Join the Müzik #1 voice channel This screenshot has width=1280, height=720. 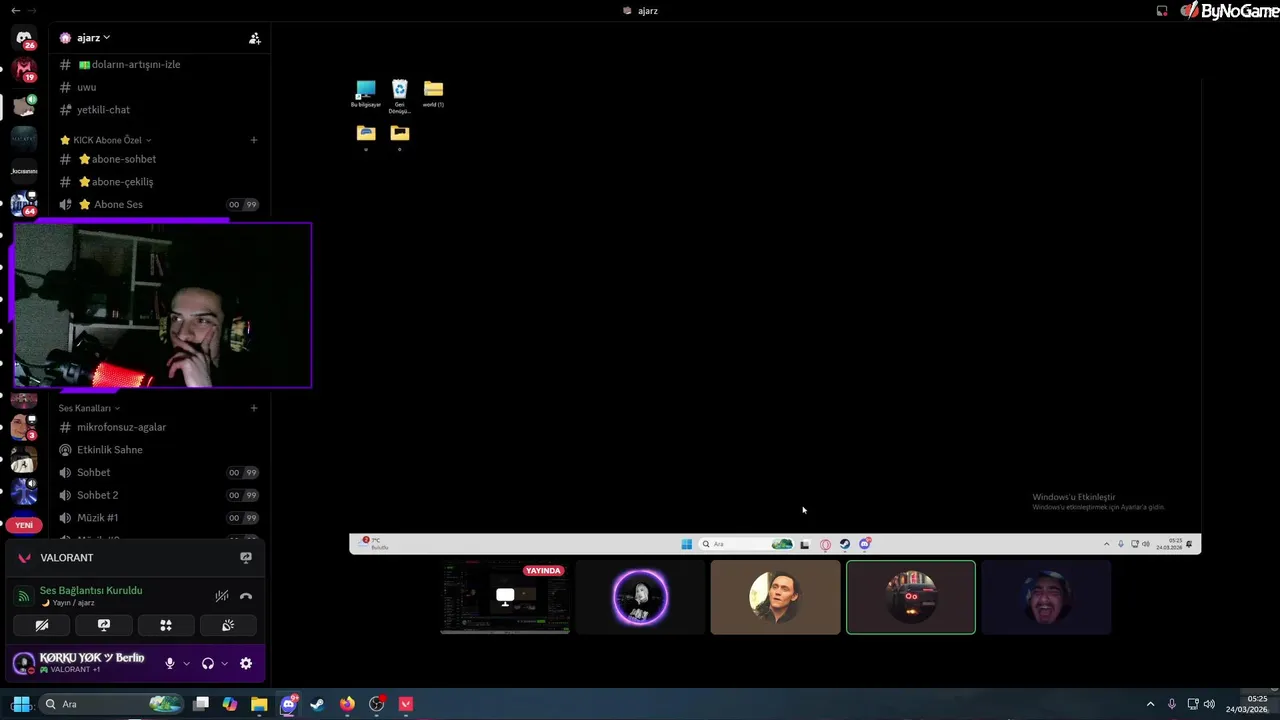point(158,518)
